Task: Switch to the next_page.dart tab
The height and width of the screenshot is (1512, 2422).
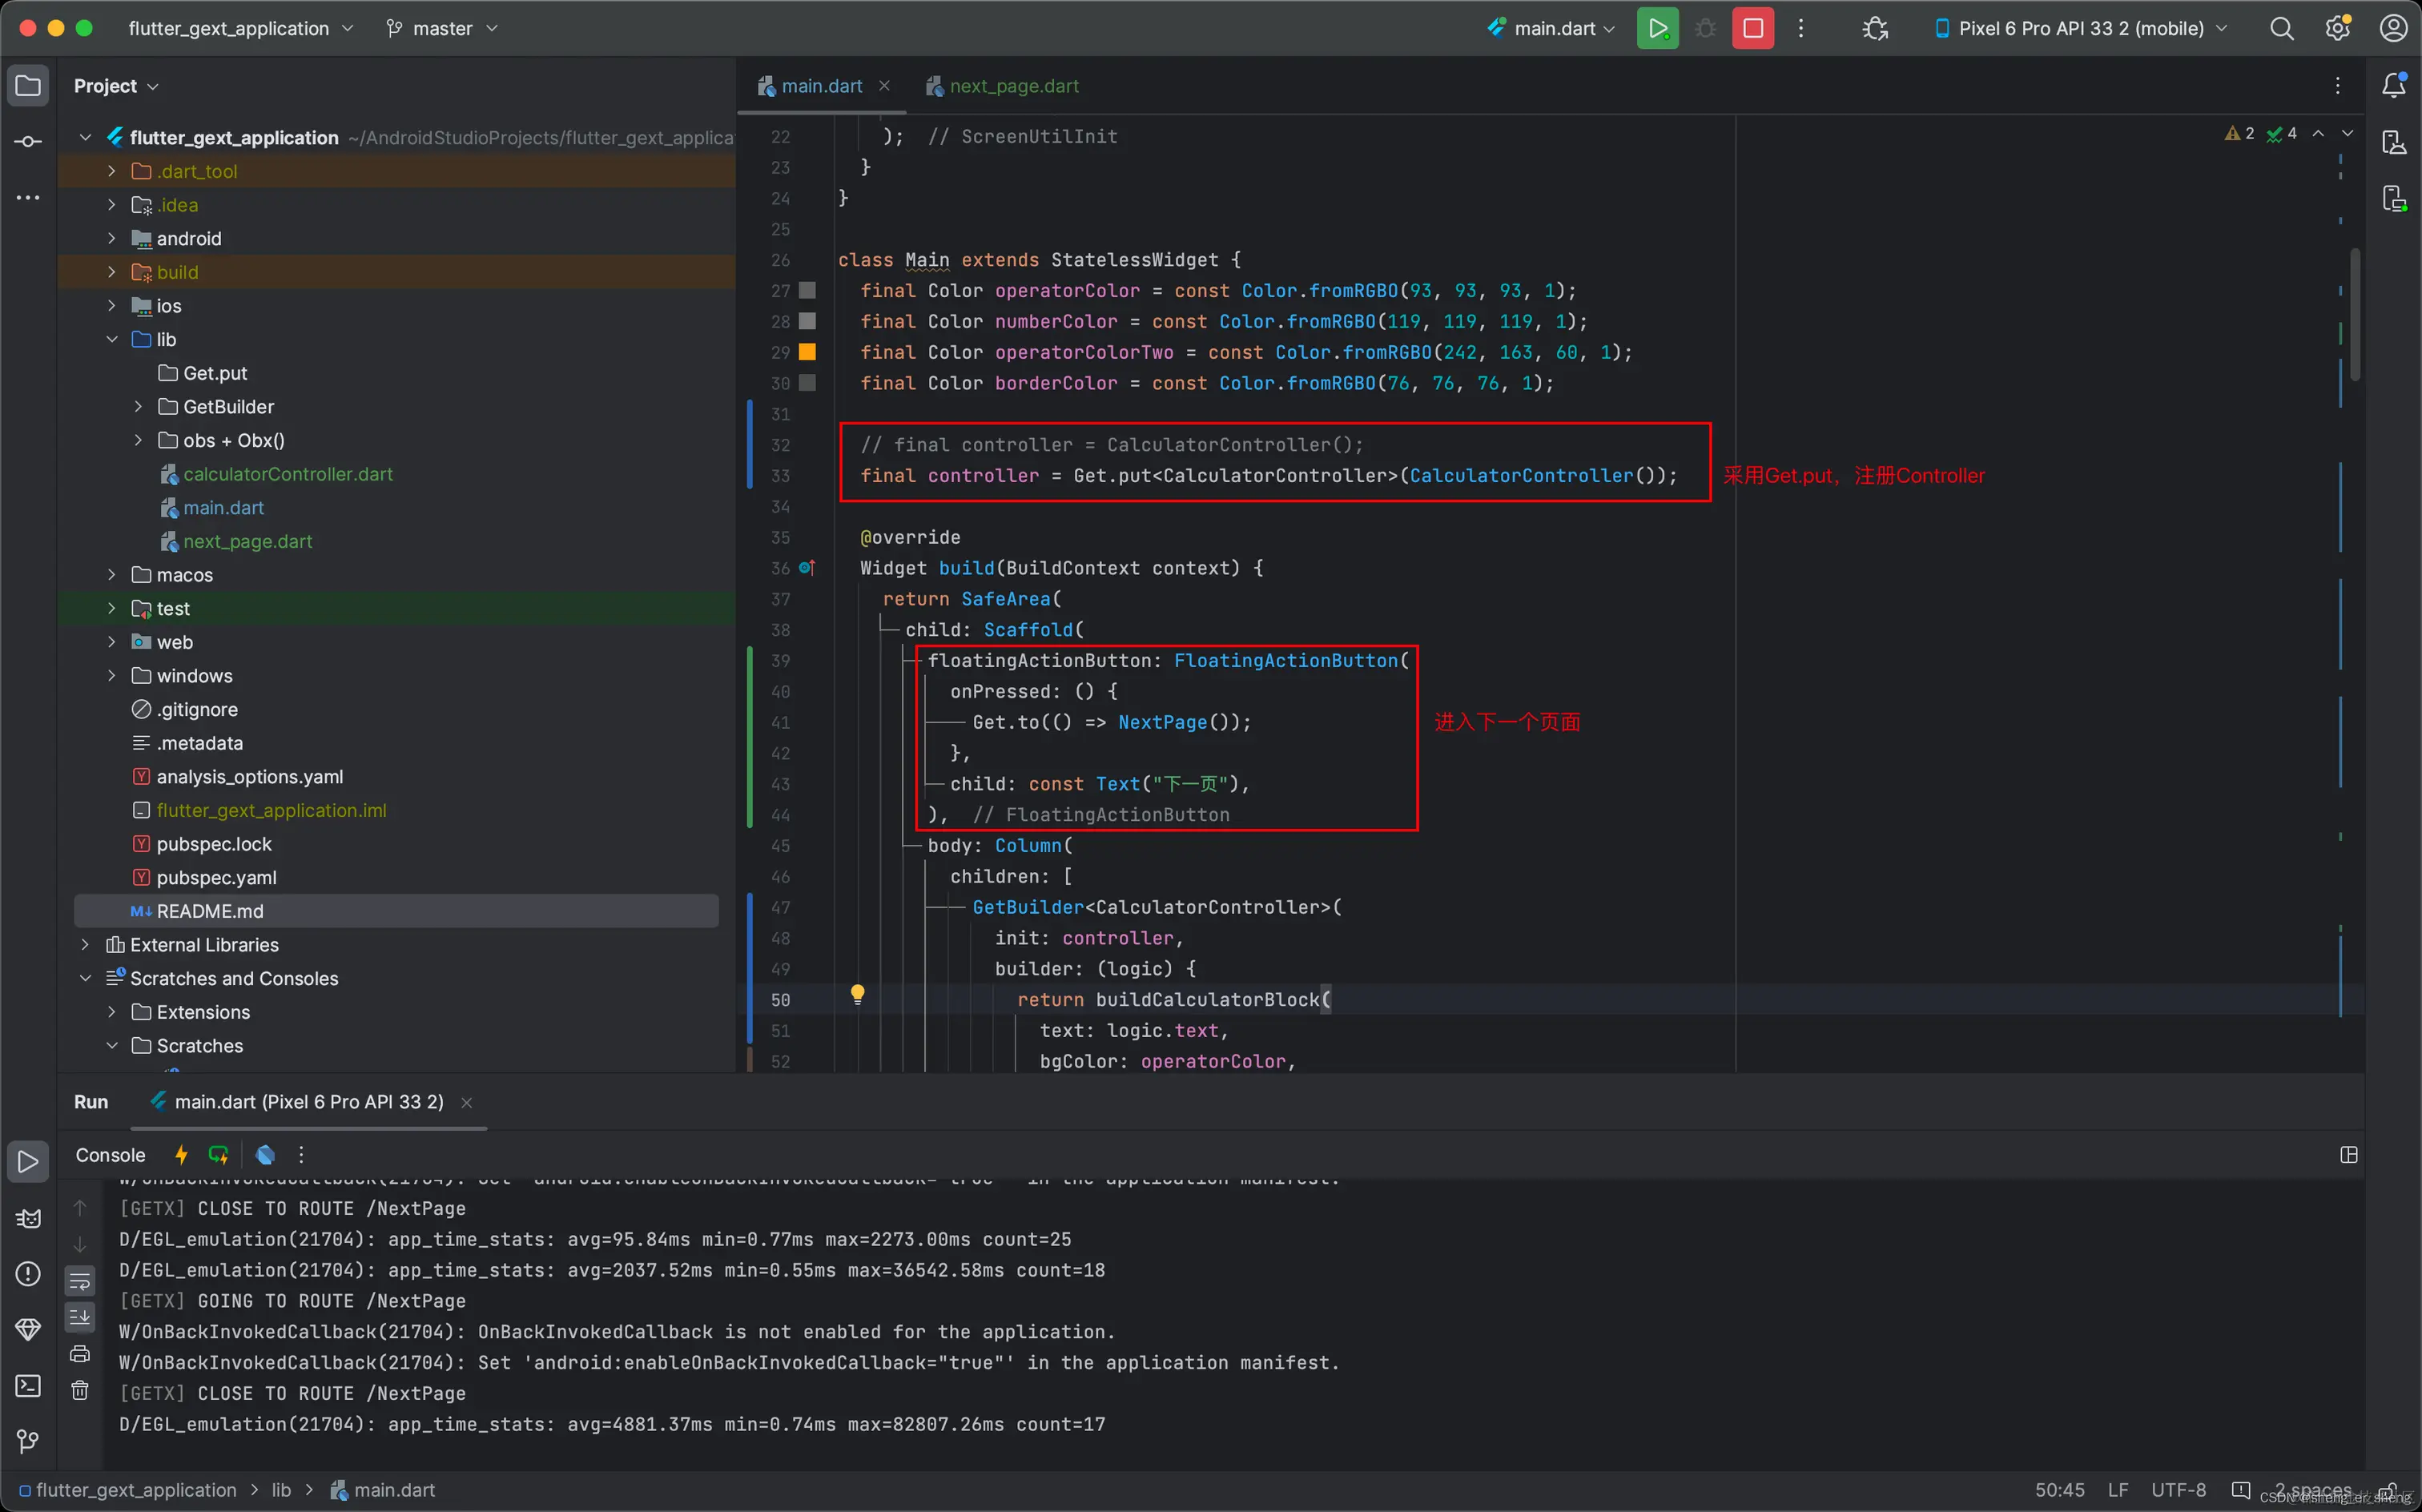Action: [1013, 86]
